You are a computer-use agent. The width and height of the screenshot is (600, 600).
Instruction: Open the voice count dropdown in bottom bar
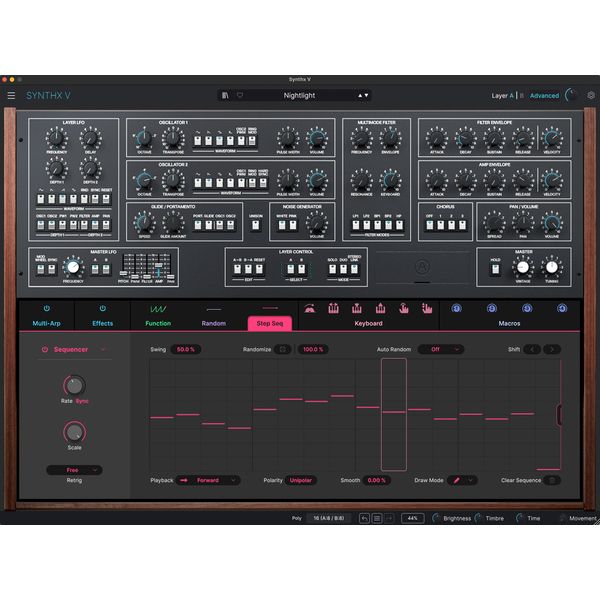tap(328, 518)
